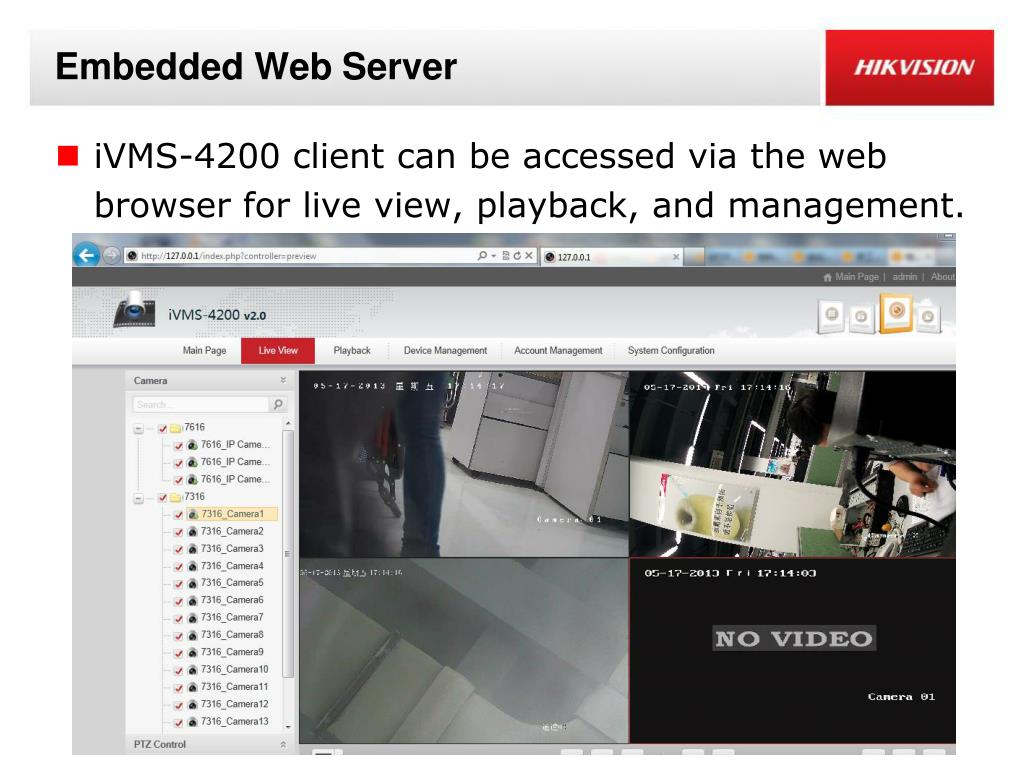This screenshot has width=1024, height=768.
Task: Click the 7316 folder icon
Action: click(176, 498)
